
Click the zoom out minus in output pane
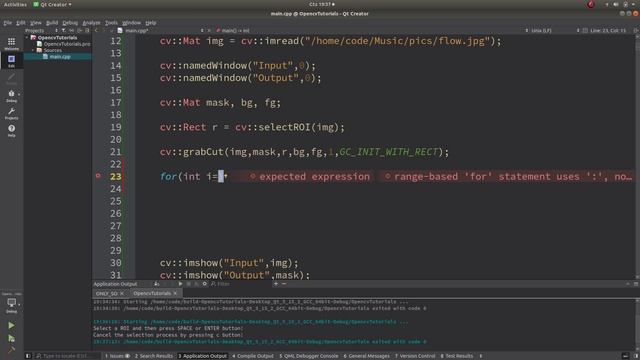pos(284,284)
